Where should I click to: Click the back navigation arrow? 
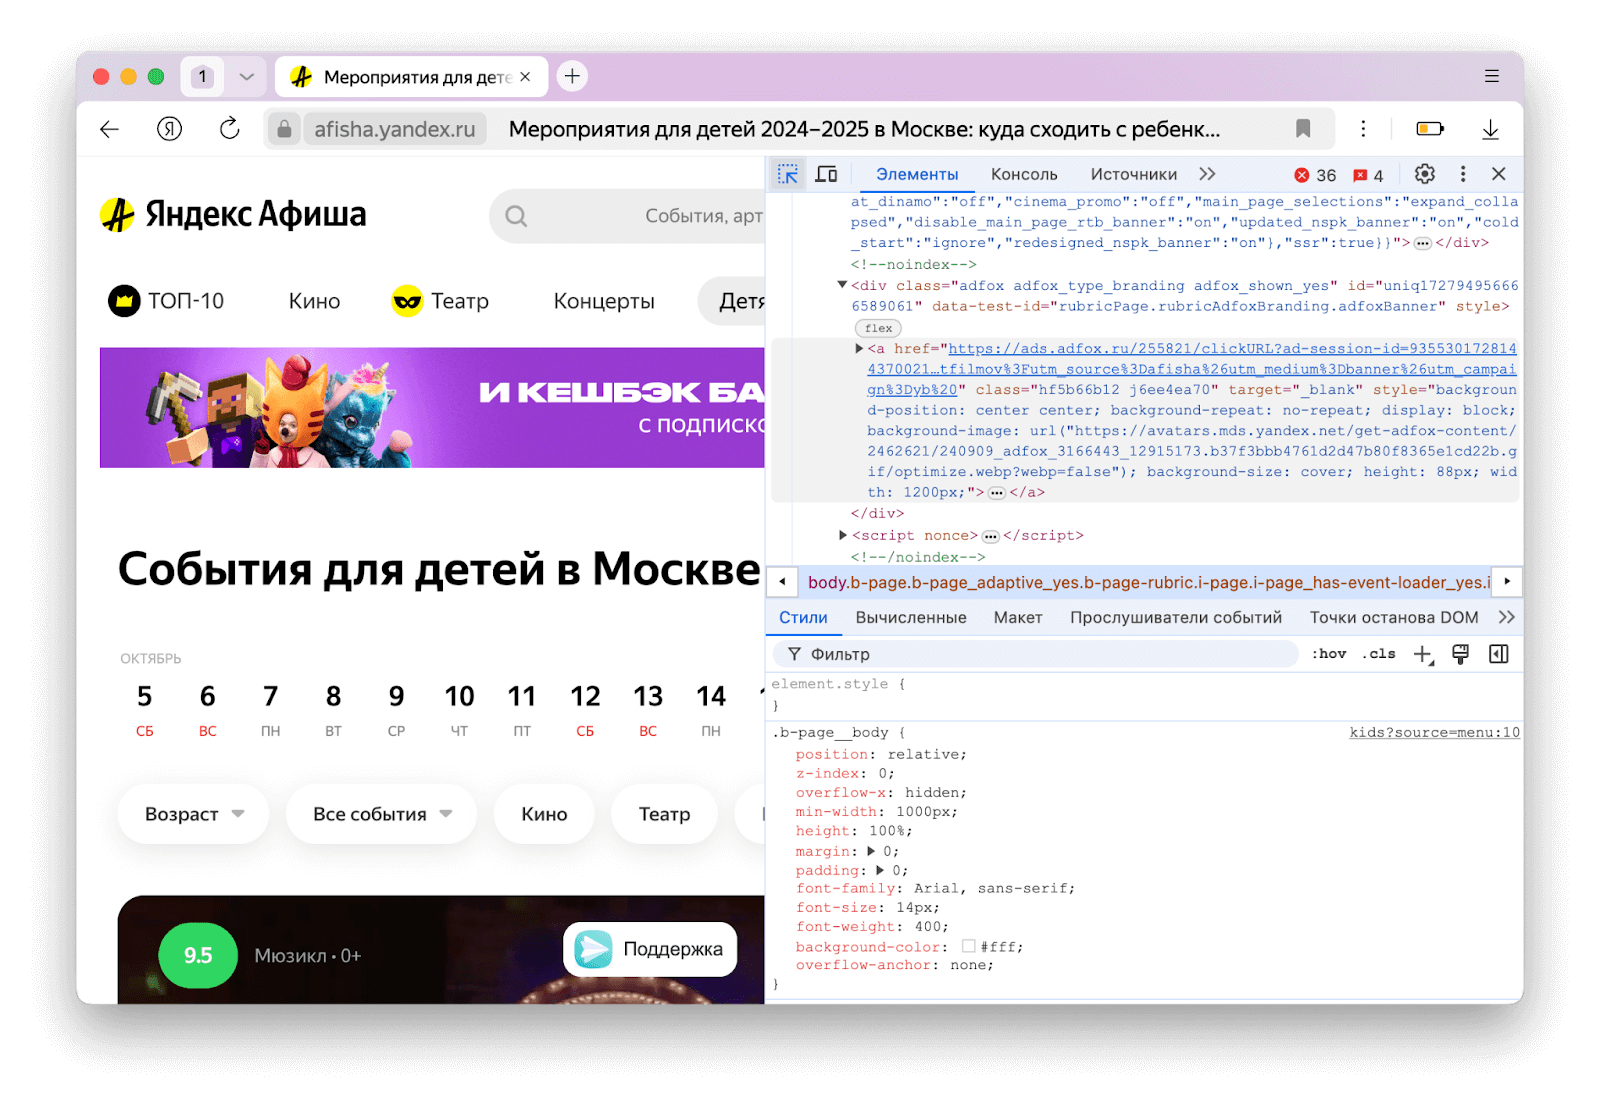tap(110, 129)
